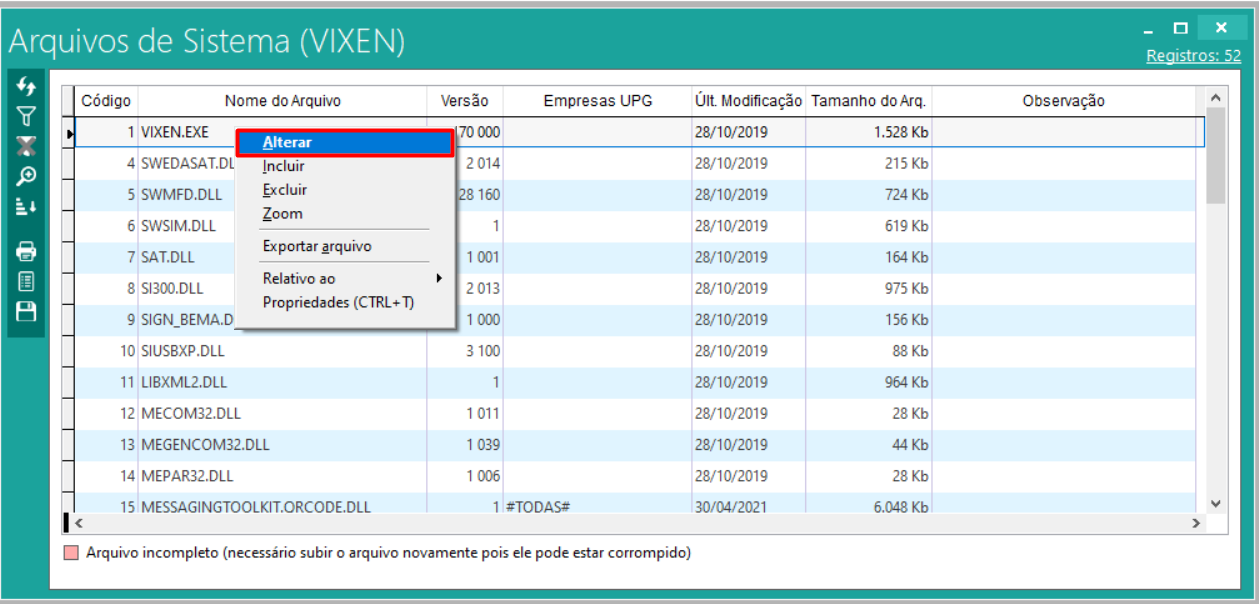Open the report list document icon
Image resolution: width=1259 pixels, height=604 pixels.
pyautogui.click(x=26, y=281)
